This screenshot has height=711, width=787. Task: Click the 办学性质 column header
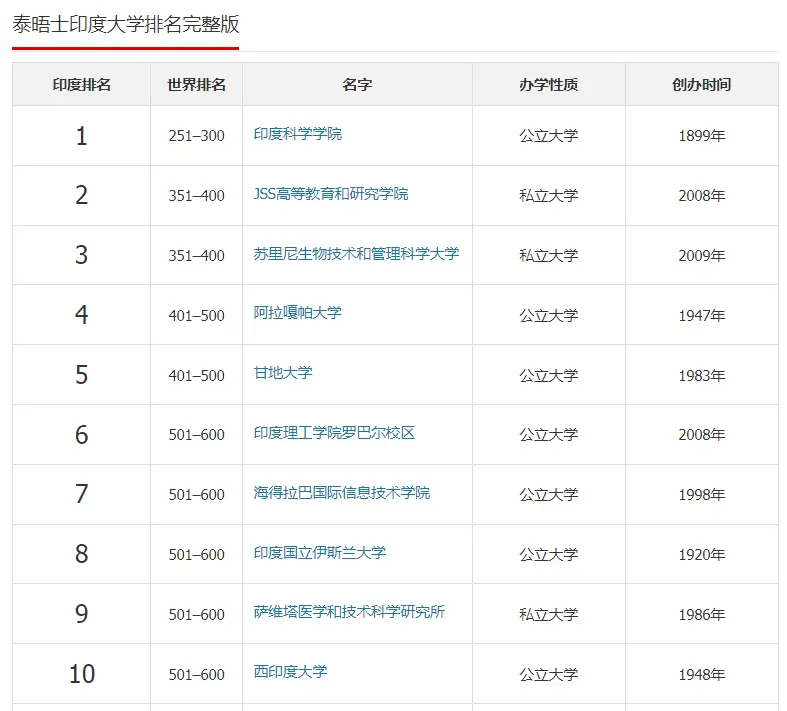[549, 85]
